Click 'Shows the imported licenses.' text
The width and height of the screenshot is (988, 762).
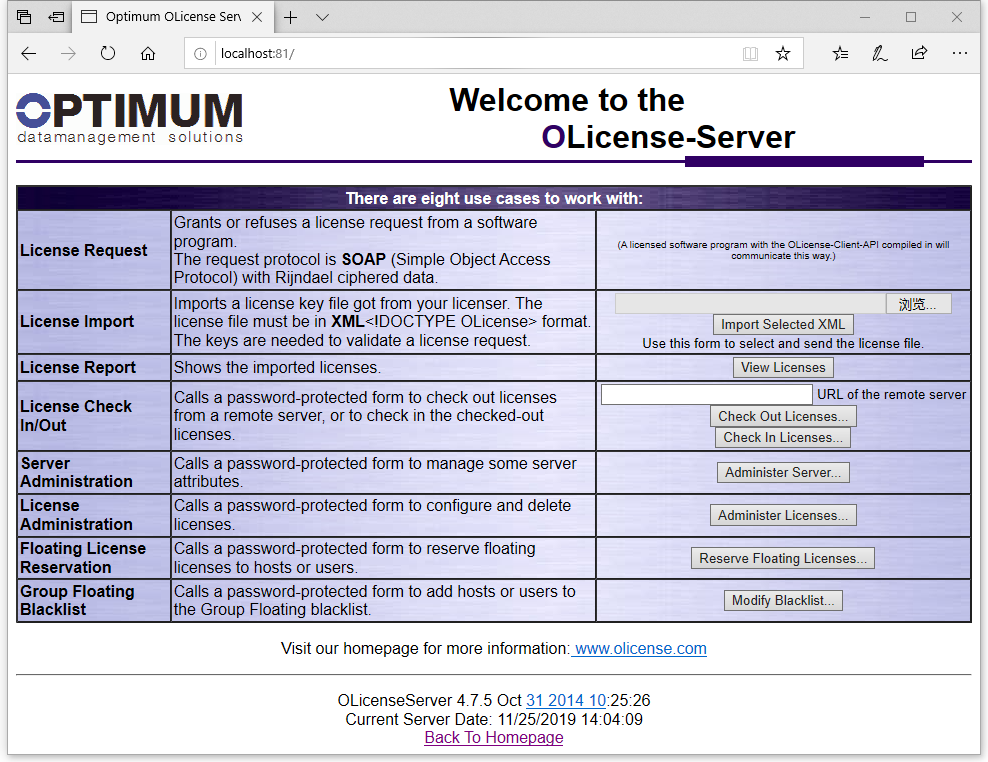pyautogui.click(x=277, y=367)
